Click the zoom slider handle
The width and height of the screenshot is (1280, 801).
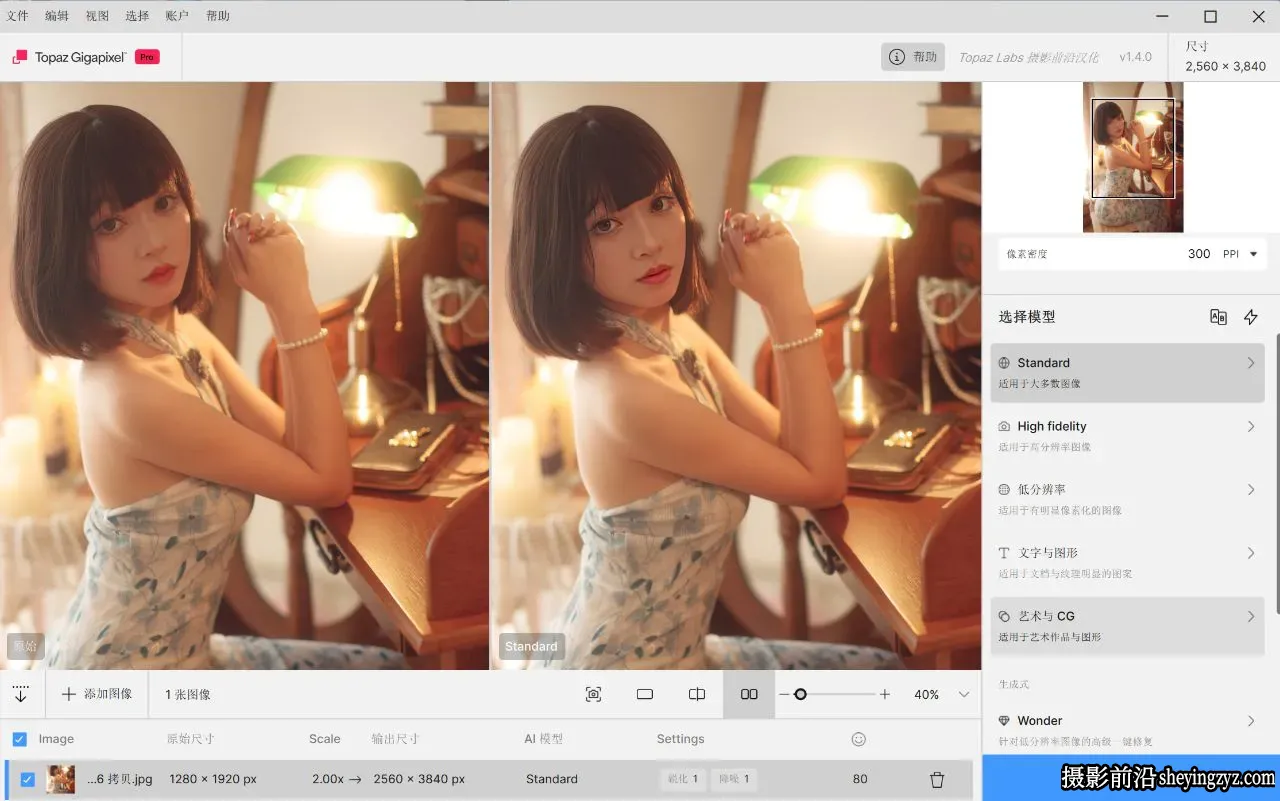click(800, 694)
